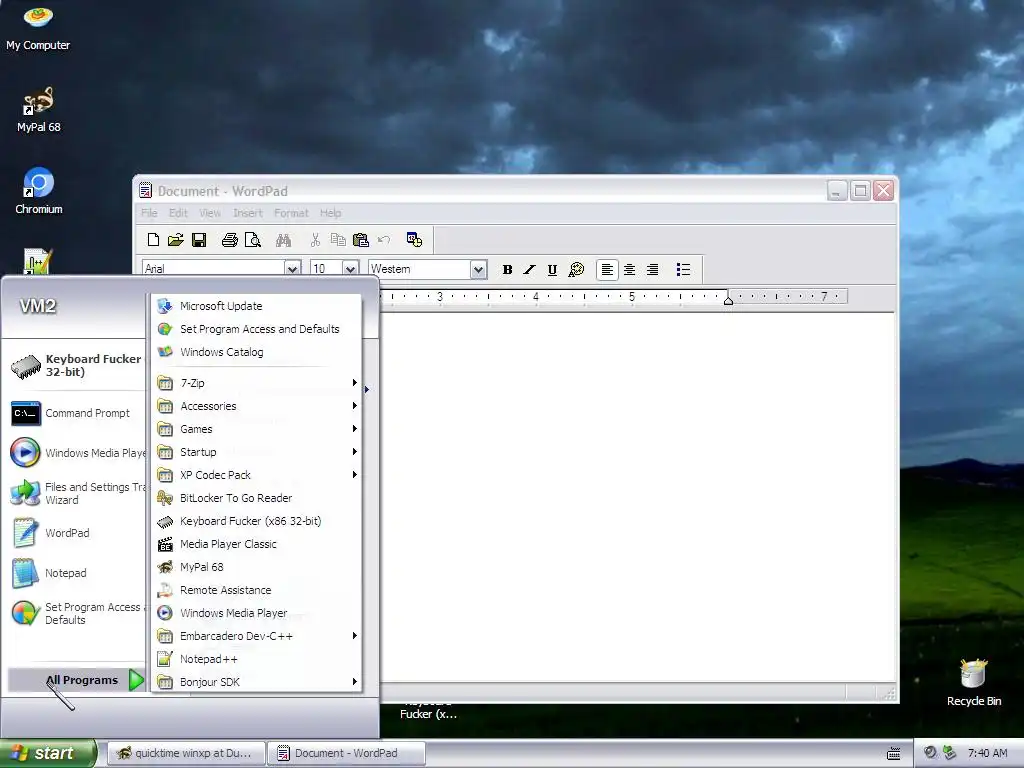Screen dimensions: 1024x768
Task: Click the All Programs button
Action: coord(76,680)
